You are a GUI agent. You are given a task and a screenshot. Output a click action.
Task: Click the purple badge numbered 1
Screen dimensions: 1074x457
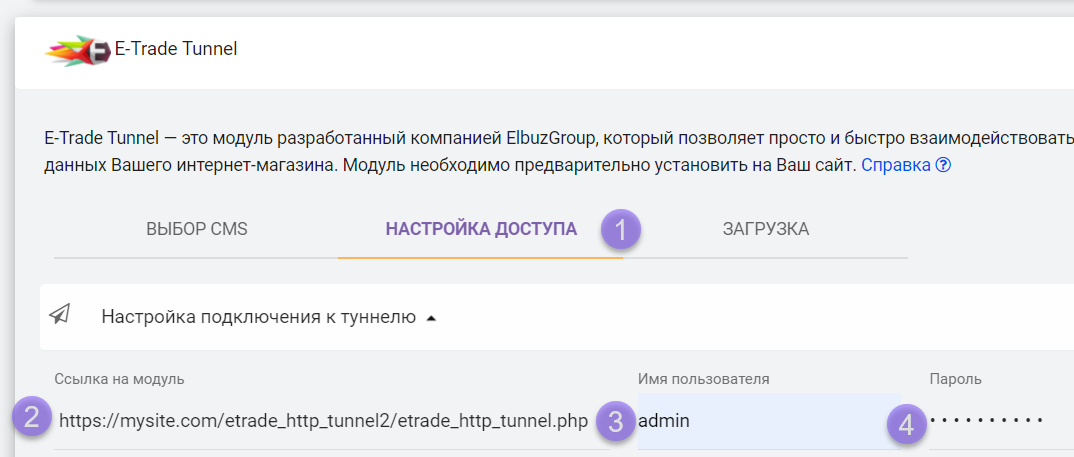[621, 229]
